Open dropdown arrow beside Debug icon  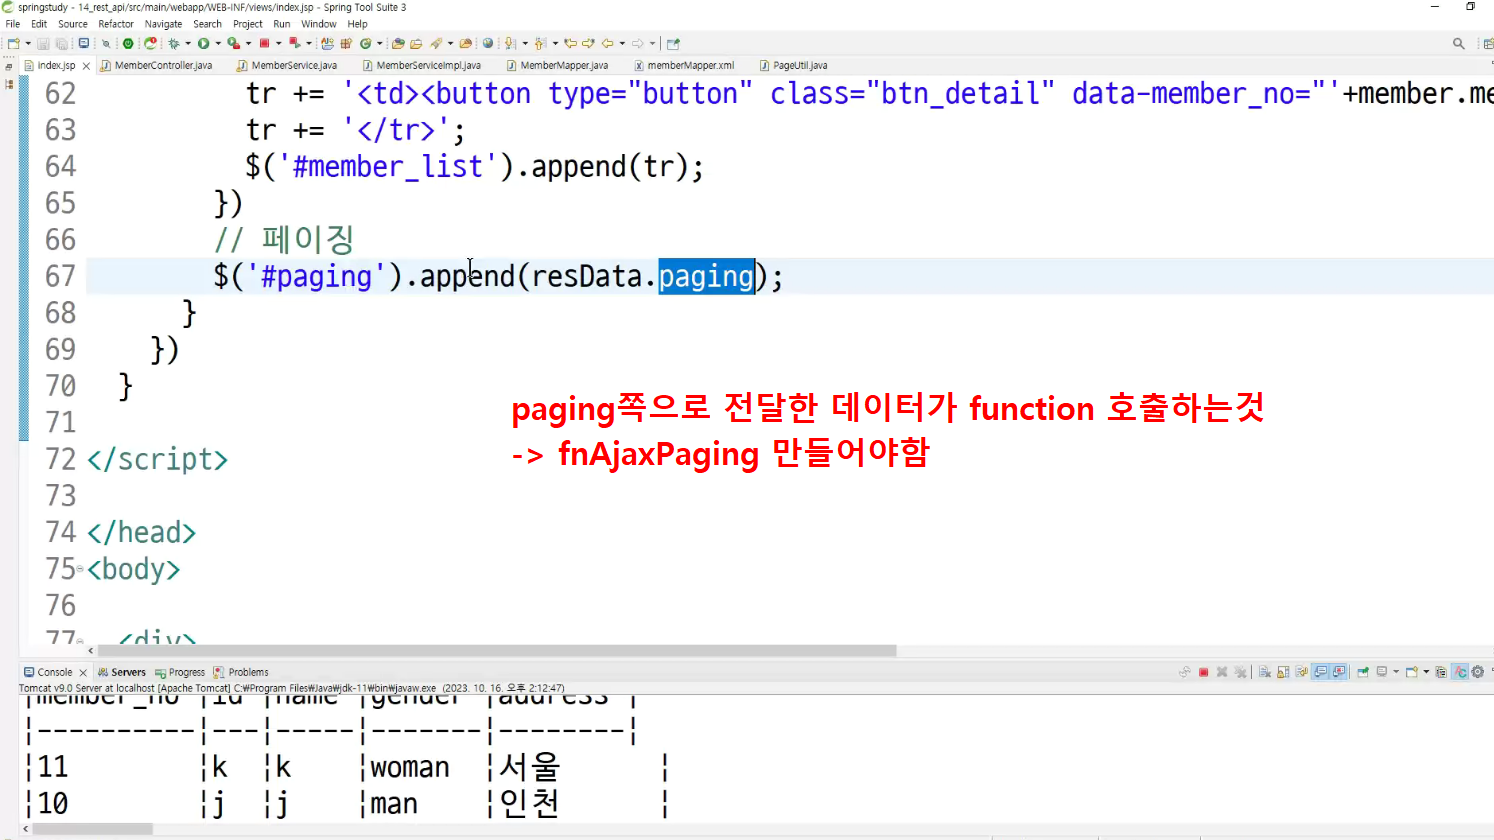pos(187,44)
